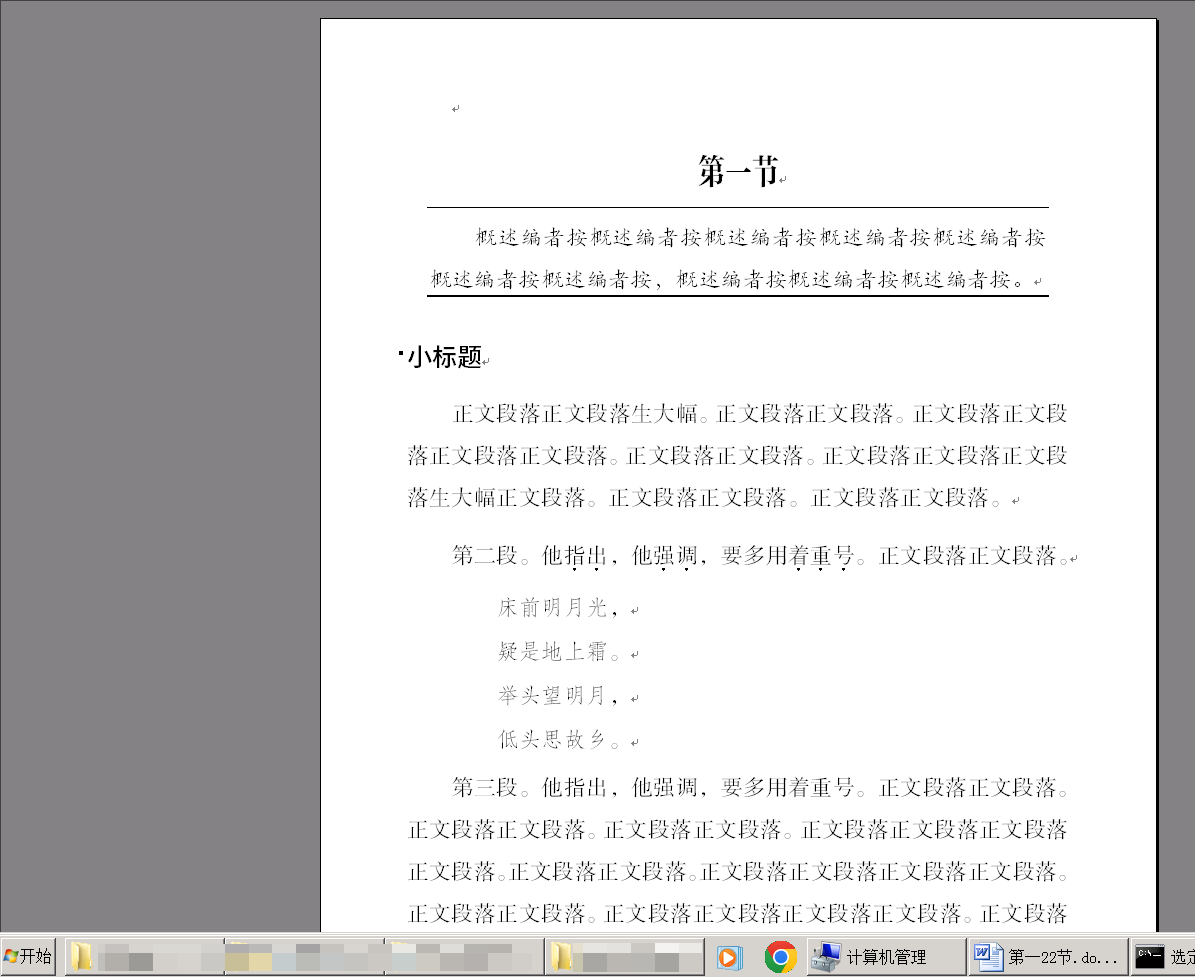
Task: Click the poem line 疑是地上霜
Action: point(552,652)
